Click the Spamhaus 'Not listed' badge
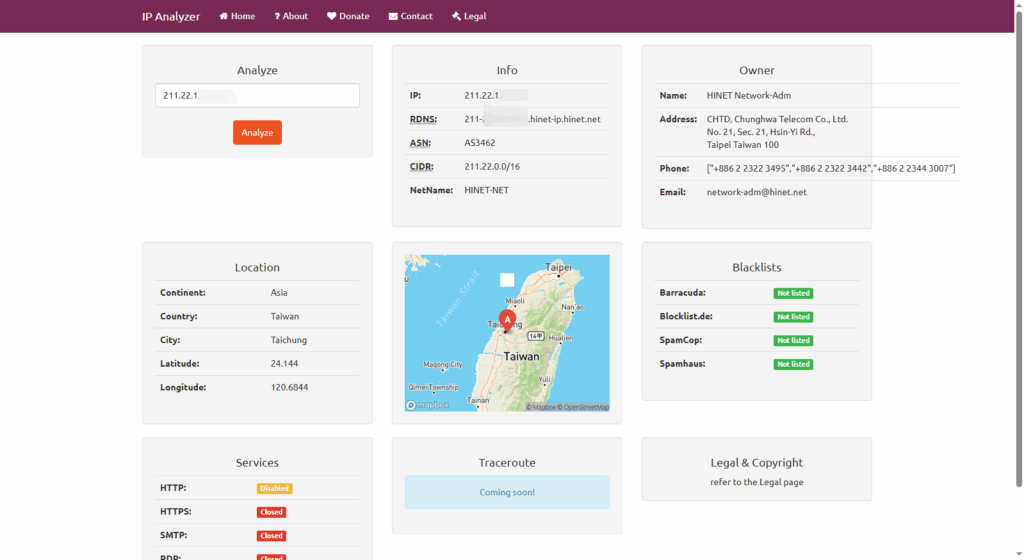The height and width of the screenshot is (560, 1024). (x=793, y=364)
